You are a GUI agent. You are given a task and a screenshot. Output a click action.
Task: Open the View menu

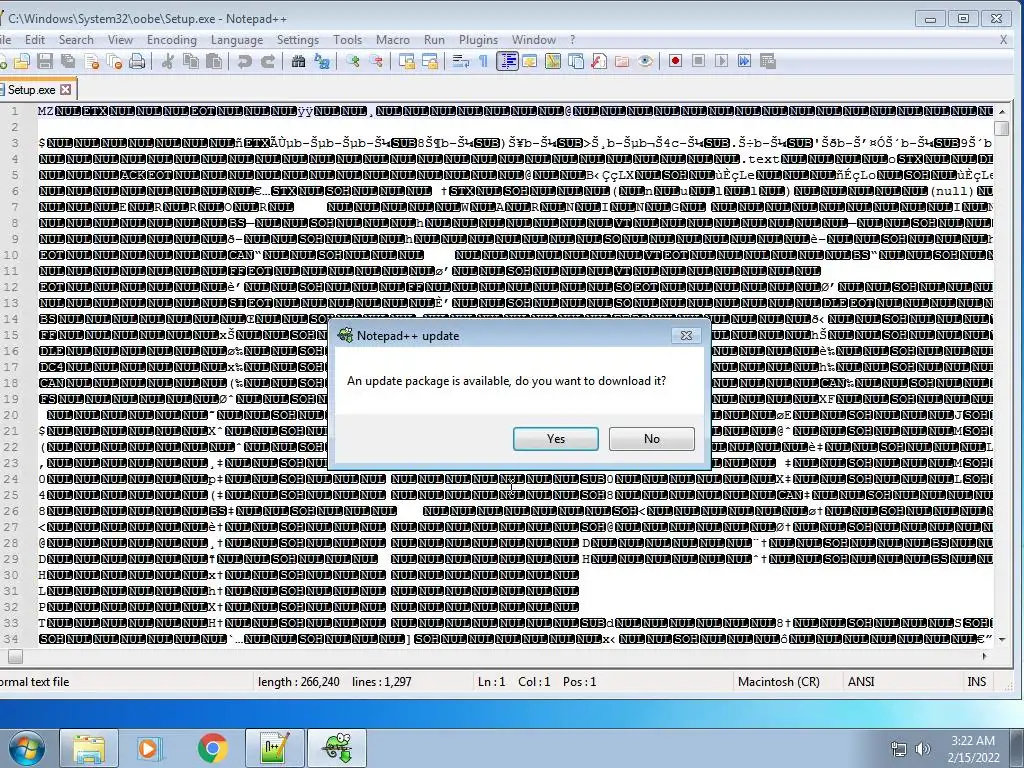point(120,40)
